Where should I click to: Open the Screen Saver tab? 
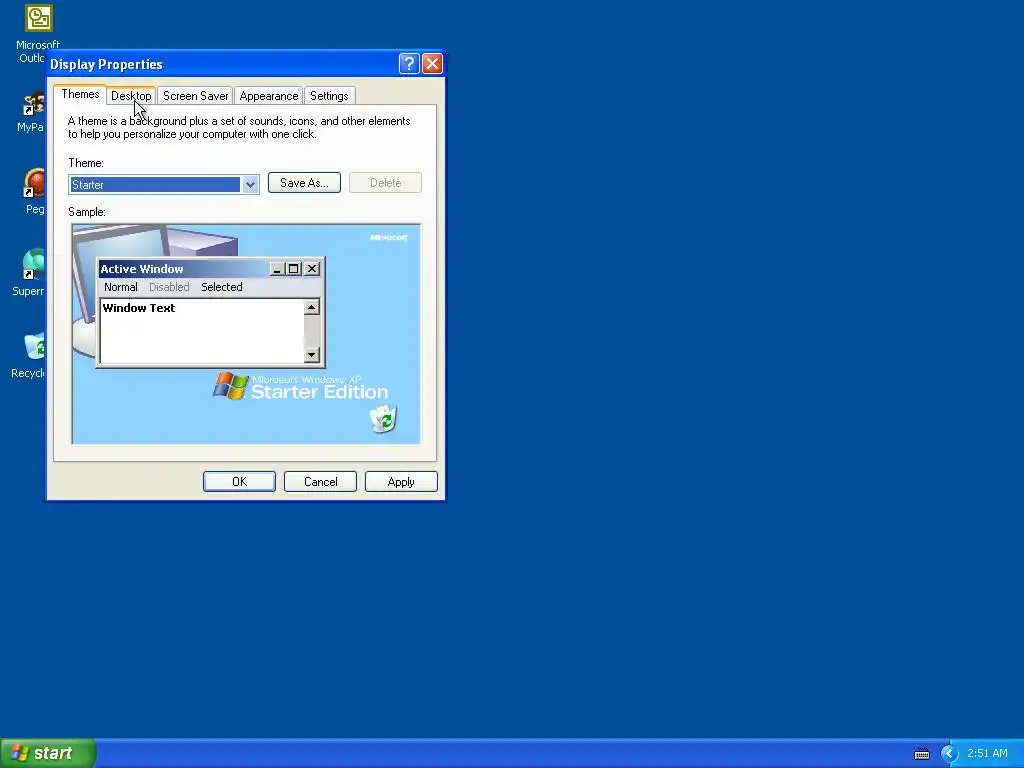tap(195, 96)
